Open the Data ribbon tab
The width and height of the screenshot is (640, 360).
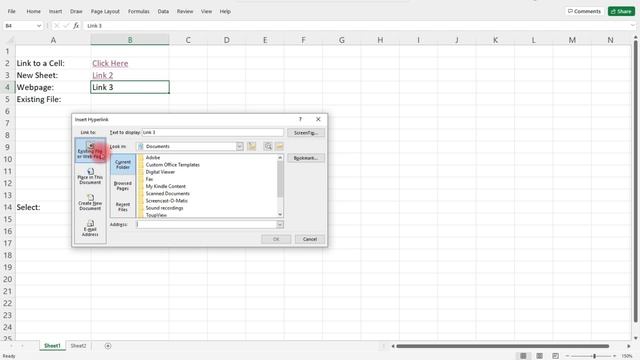click(163, 11)
